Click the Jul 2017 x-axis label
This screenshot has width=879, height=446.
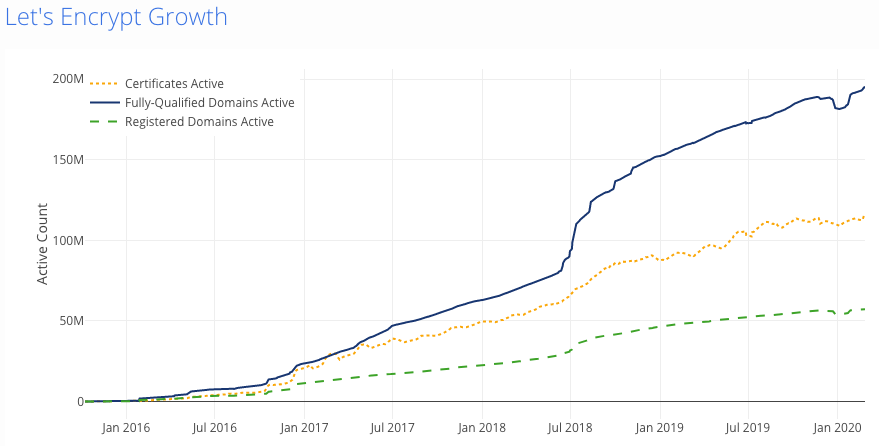(392, 428)
